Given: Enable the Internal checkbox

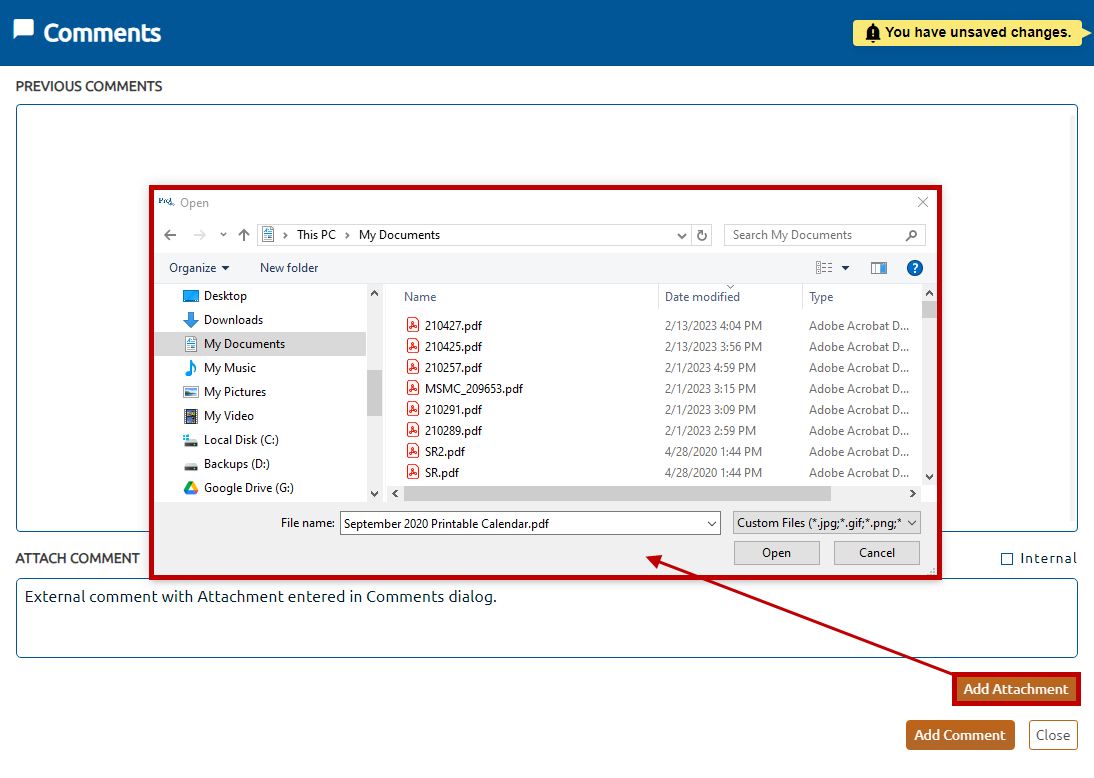Looking at the screenshot, I should 1007,559.
